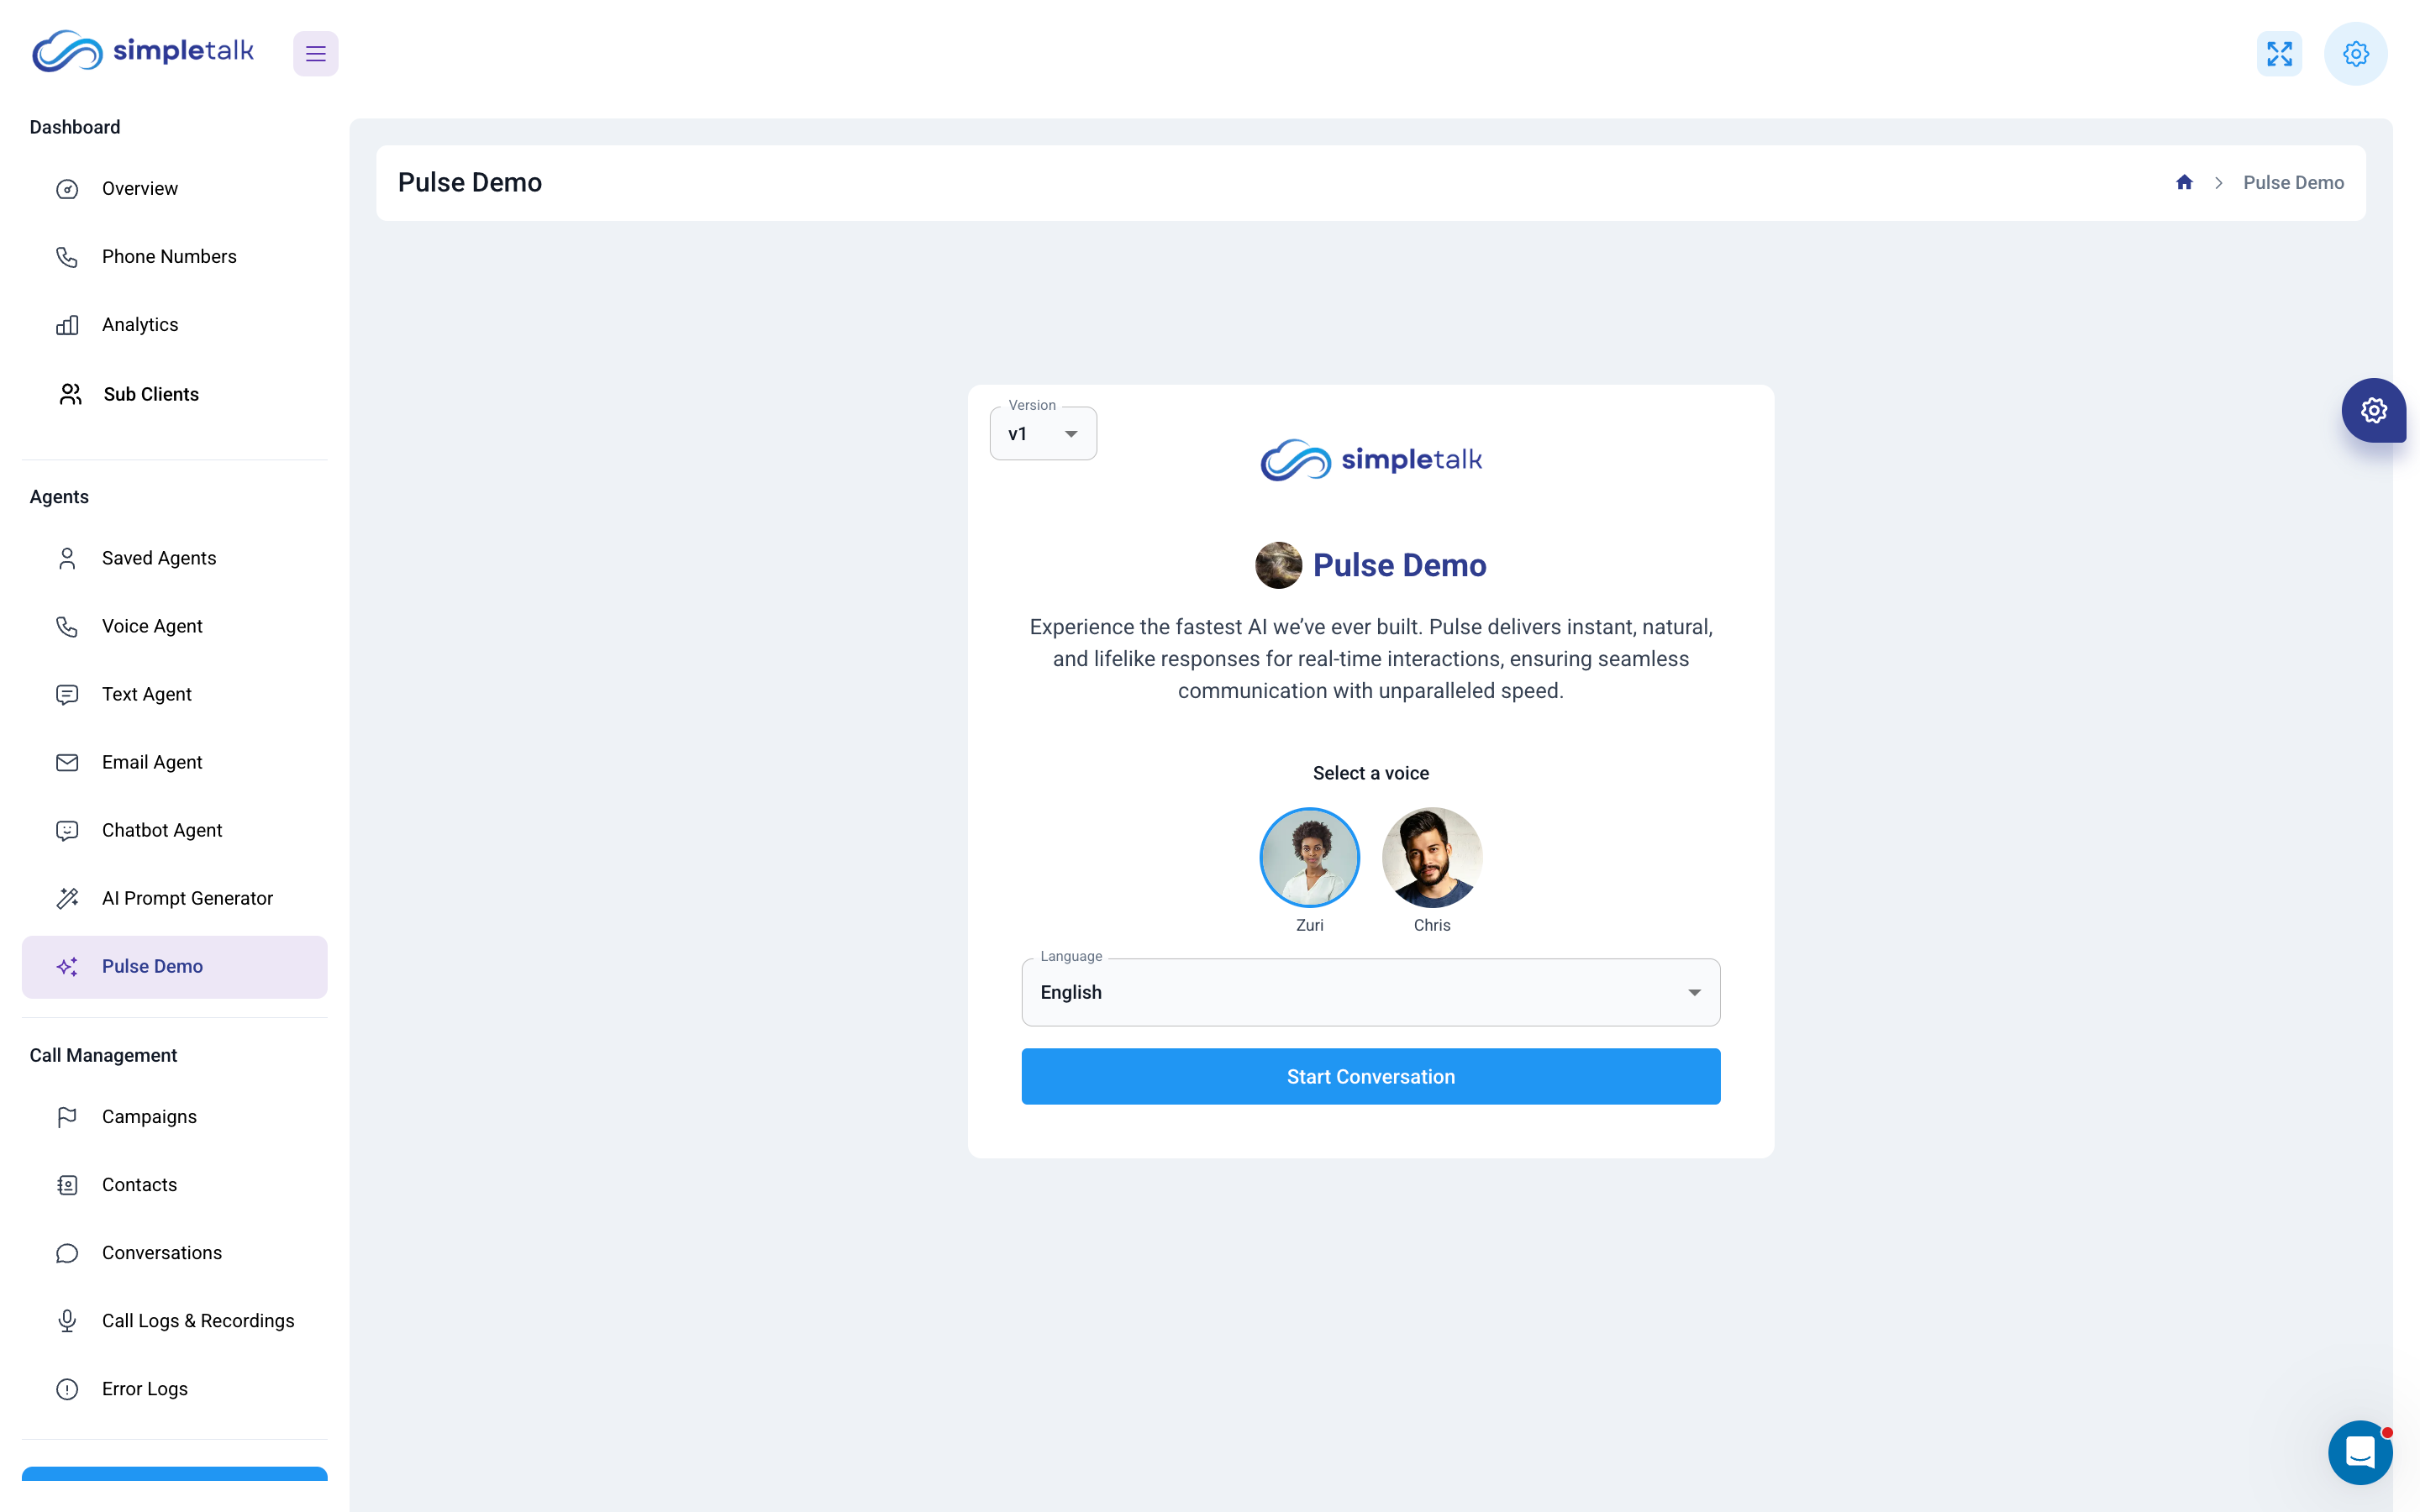The width and height of the screenshot is (2420, 1512).
Task: Toggle the sidebar with the hamburger button
Action: pyautogui.click(x=315, y=53)
